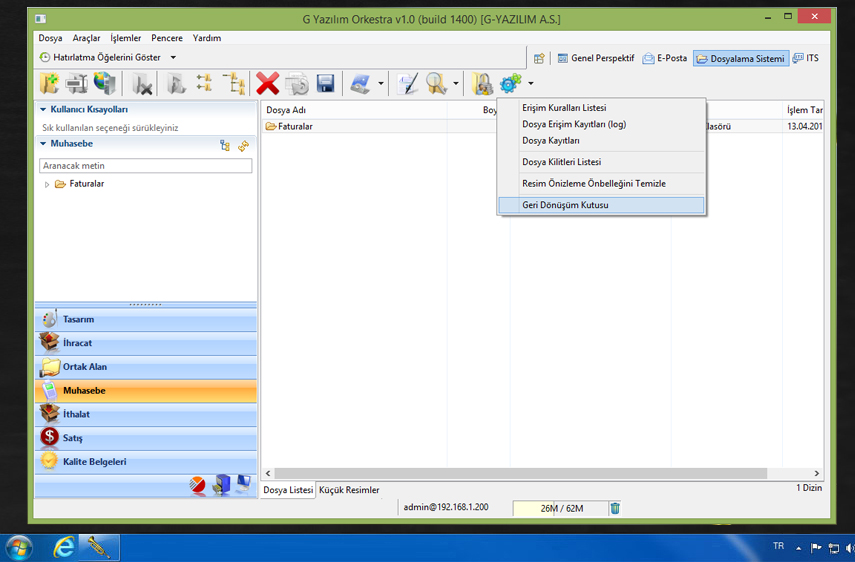
Task: Click the notepad with pen edit icon
Action: click(407, 84)
